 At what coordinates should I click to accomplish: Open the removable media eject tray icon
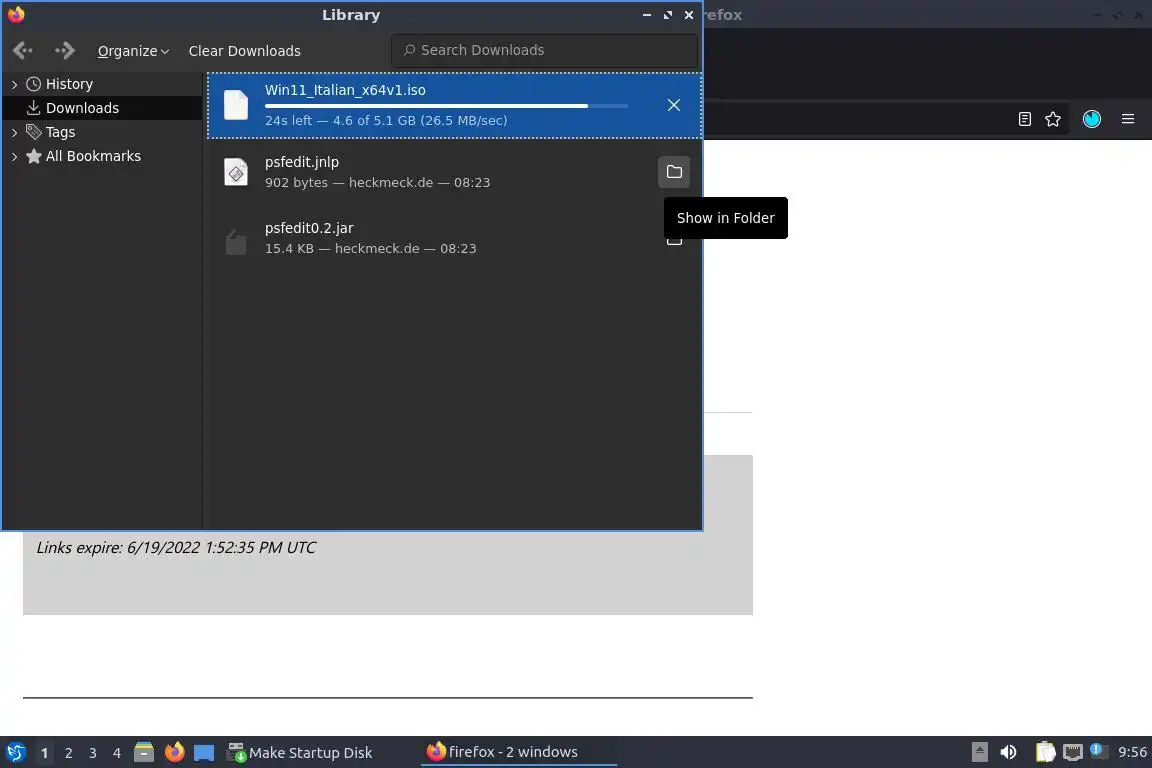click(x=979, y=753)
